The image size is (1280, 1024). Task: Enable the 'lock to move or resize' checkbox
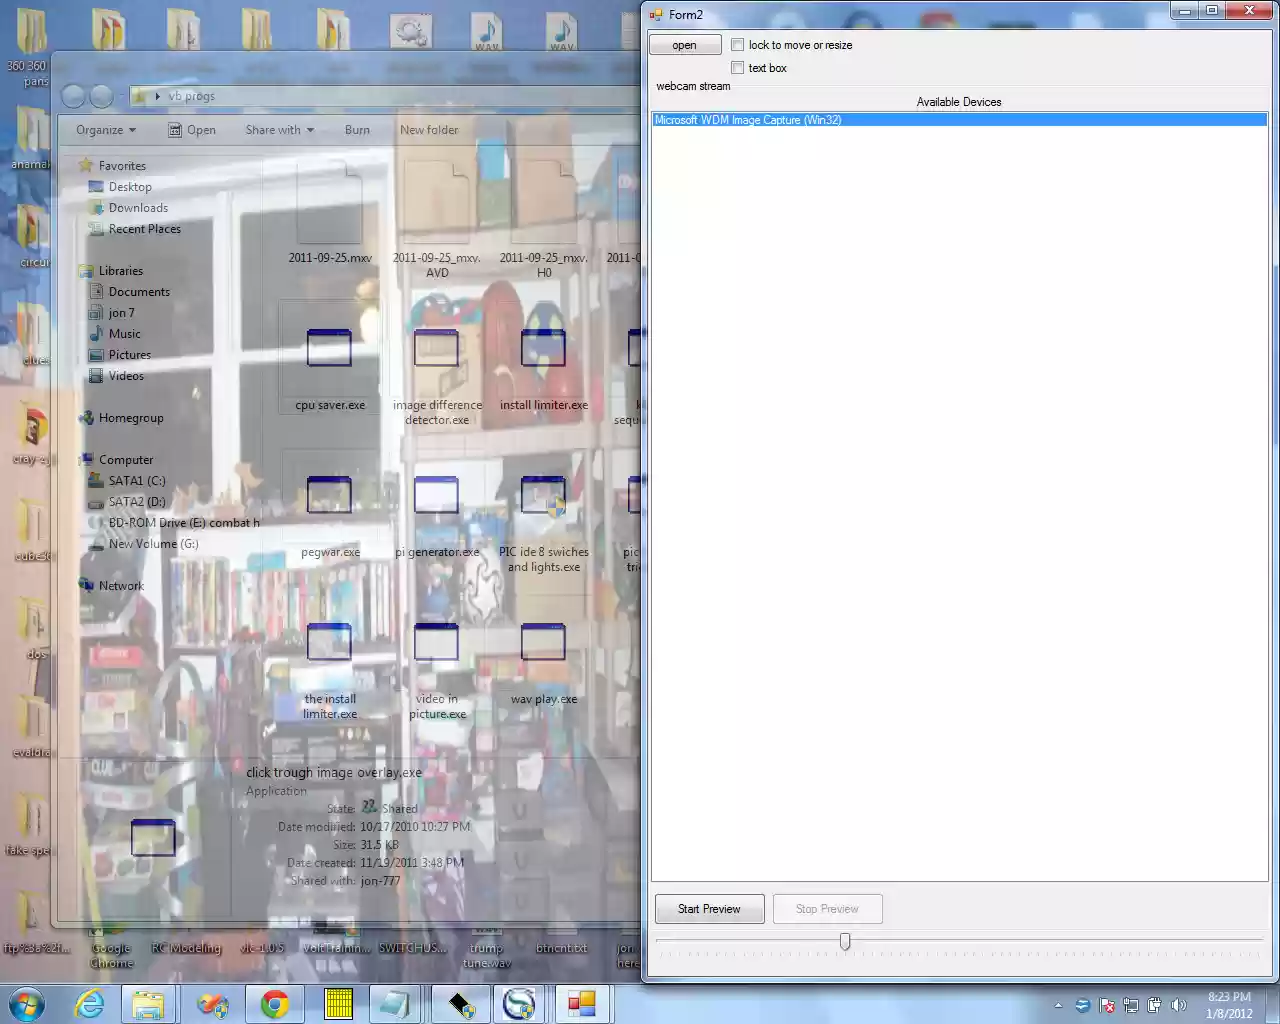click(737, 44)
